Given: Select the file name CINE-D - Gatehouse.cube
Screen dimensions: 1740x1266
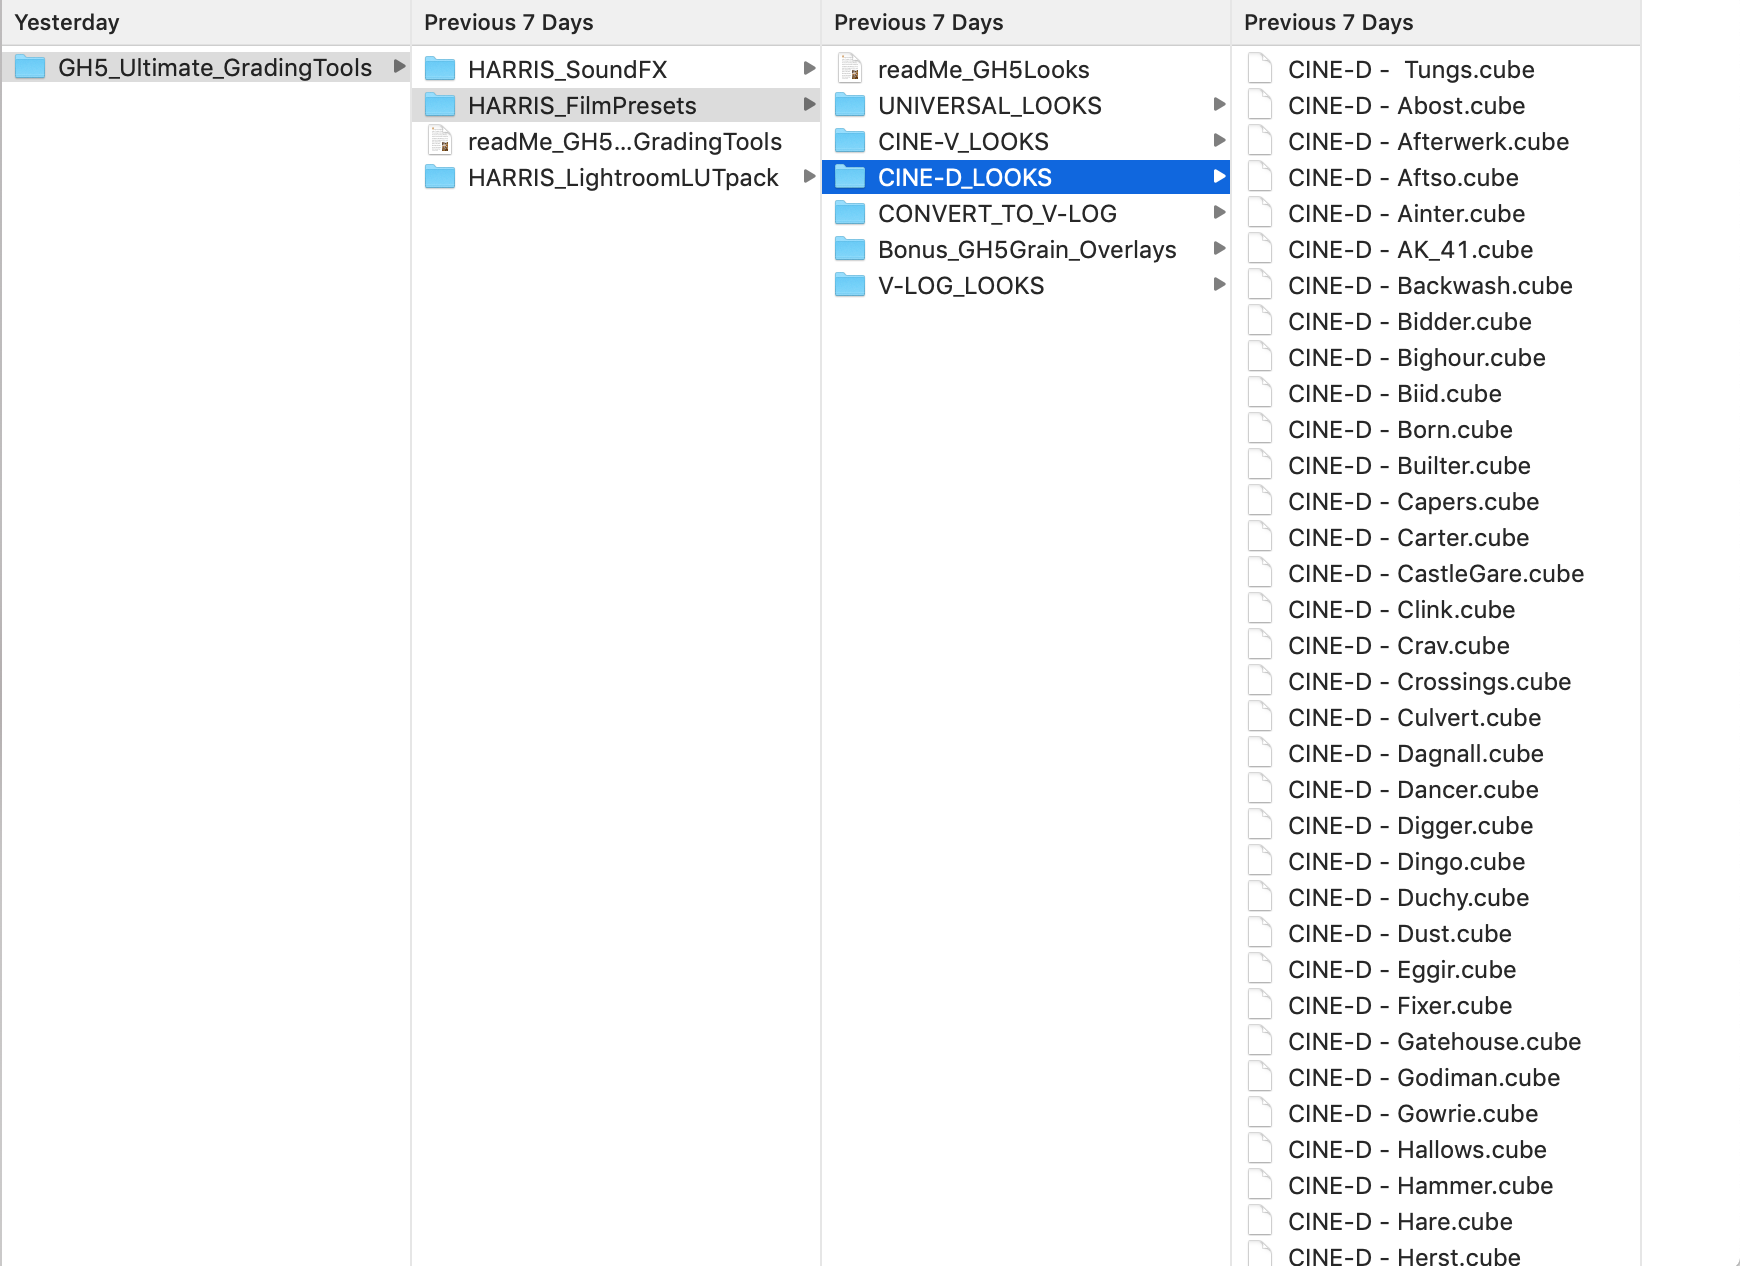Looking at the screenshot, I should click(1434, 1042).
